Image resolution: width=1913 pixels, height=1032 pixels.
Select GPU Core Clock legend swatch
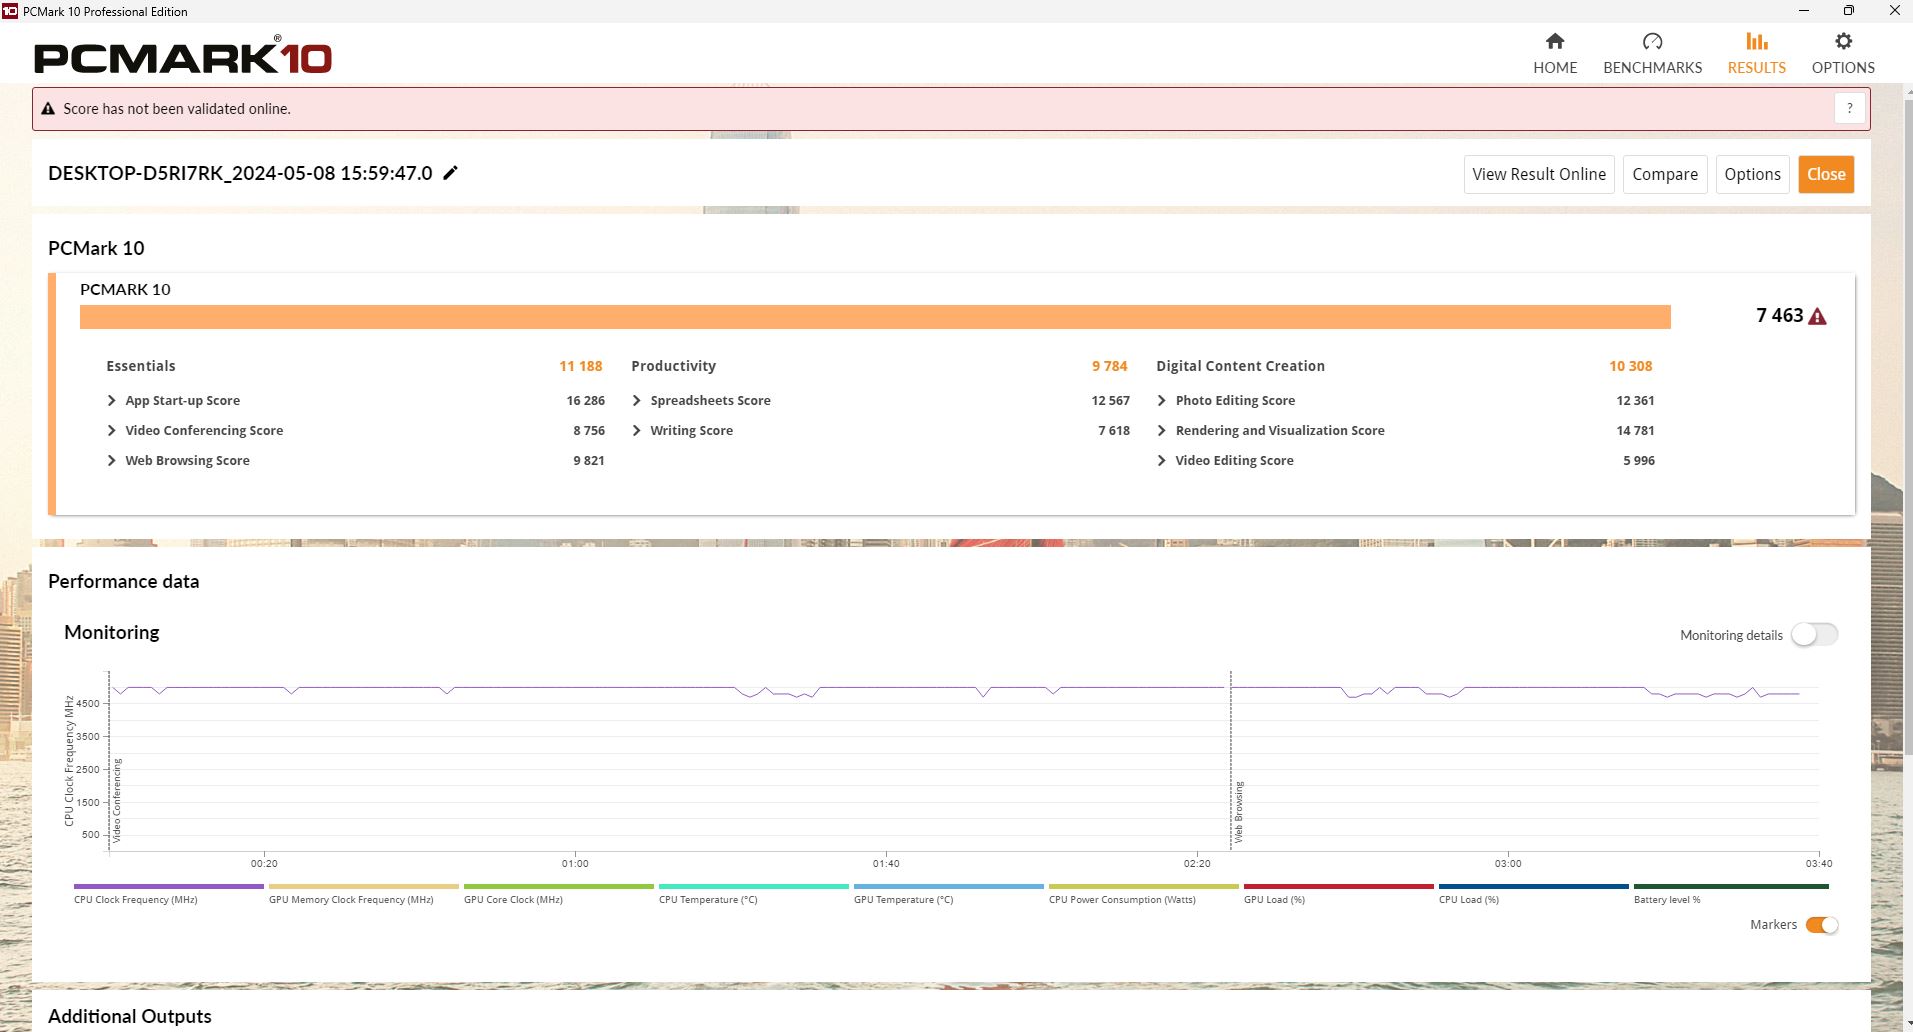coord(559,886)
